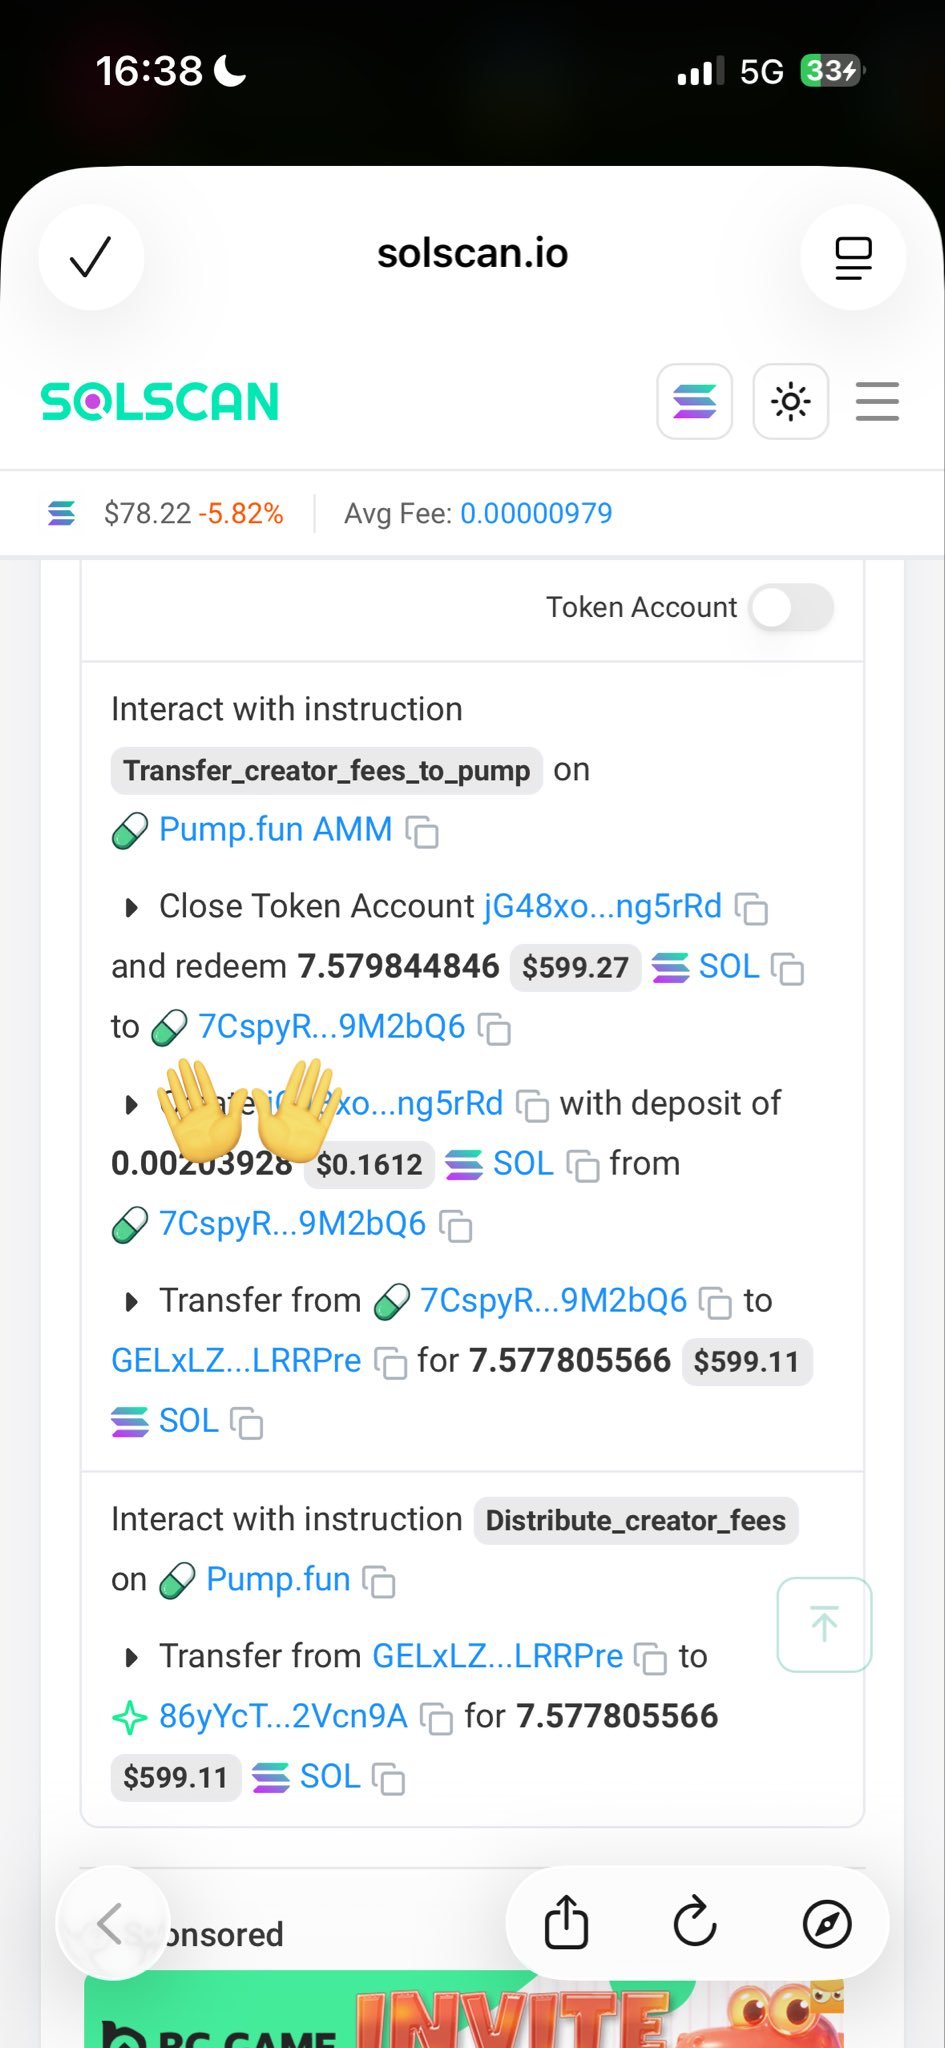The image size is (945, 2048).
Task: Open the Pump.fun AMM program link
Action: coord(275,830)
